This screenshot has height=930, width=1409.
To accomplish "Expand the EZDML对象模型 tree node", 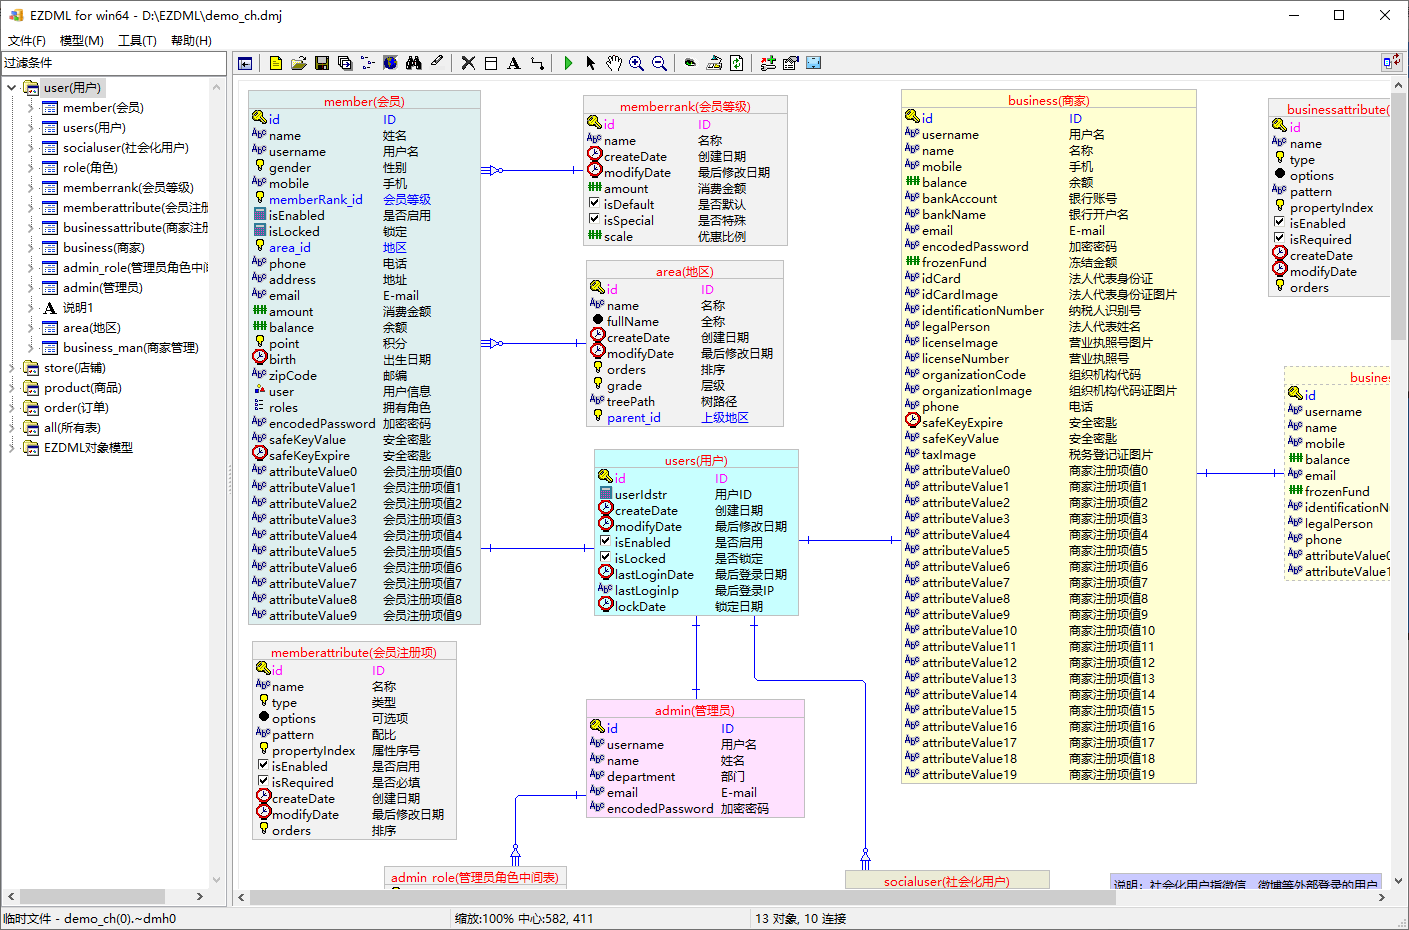I will [12, 448].
